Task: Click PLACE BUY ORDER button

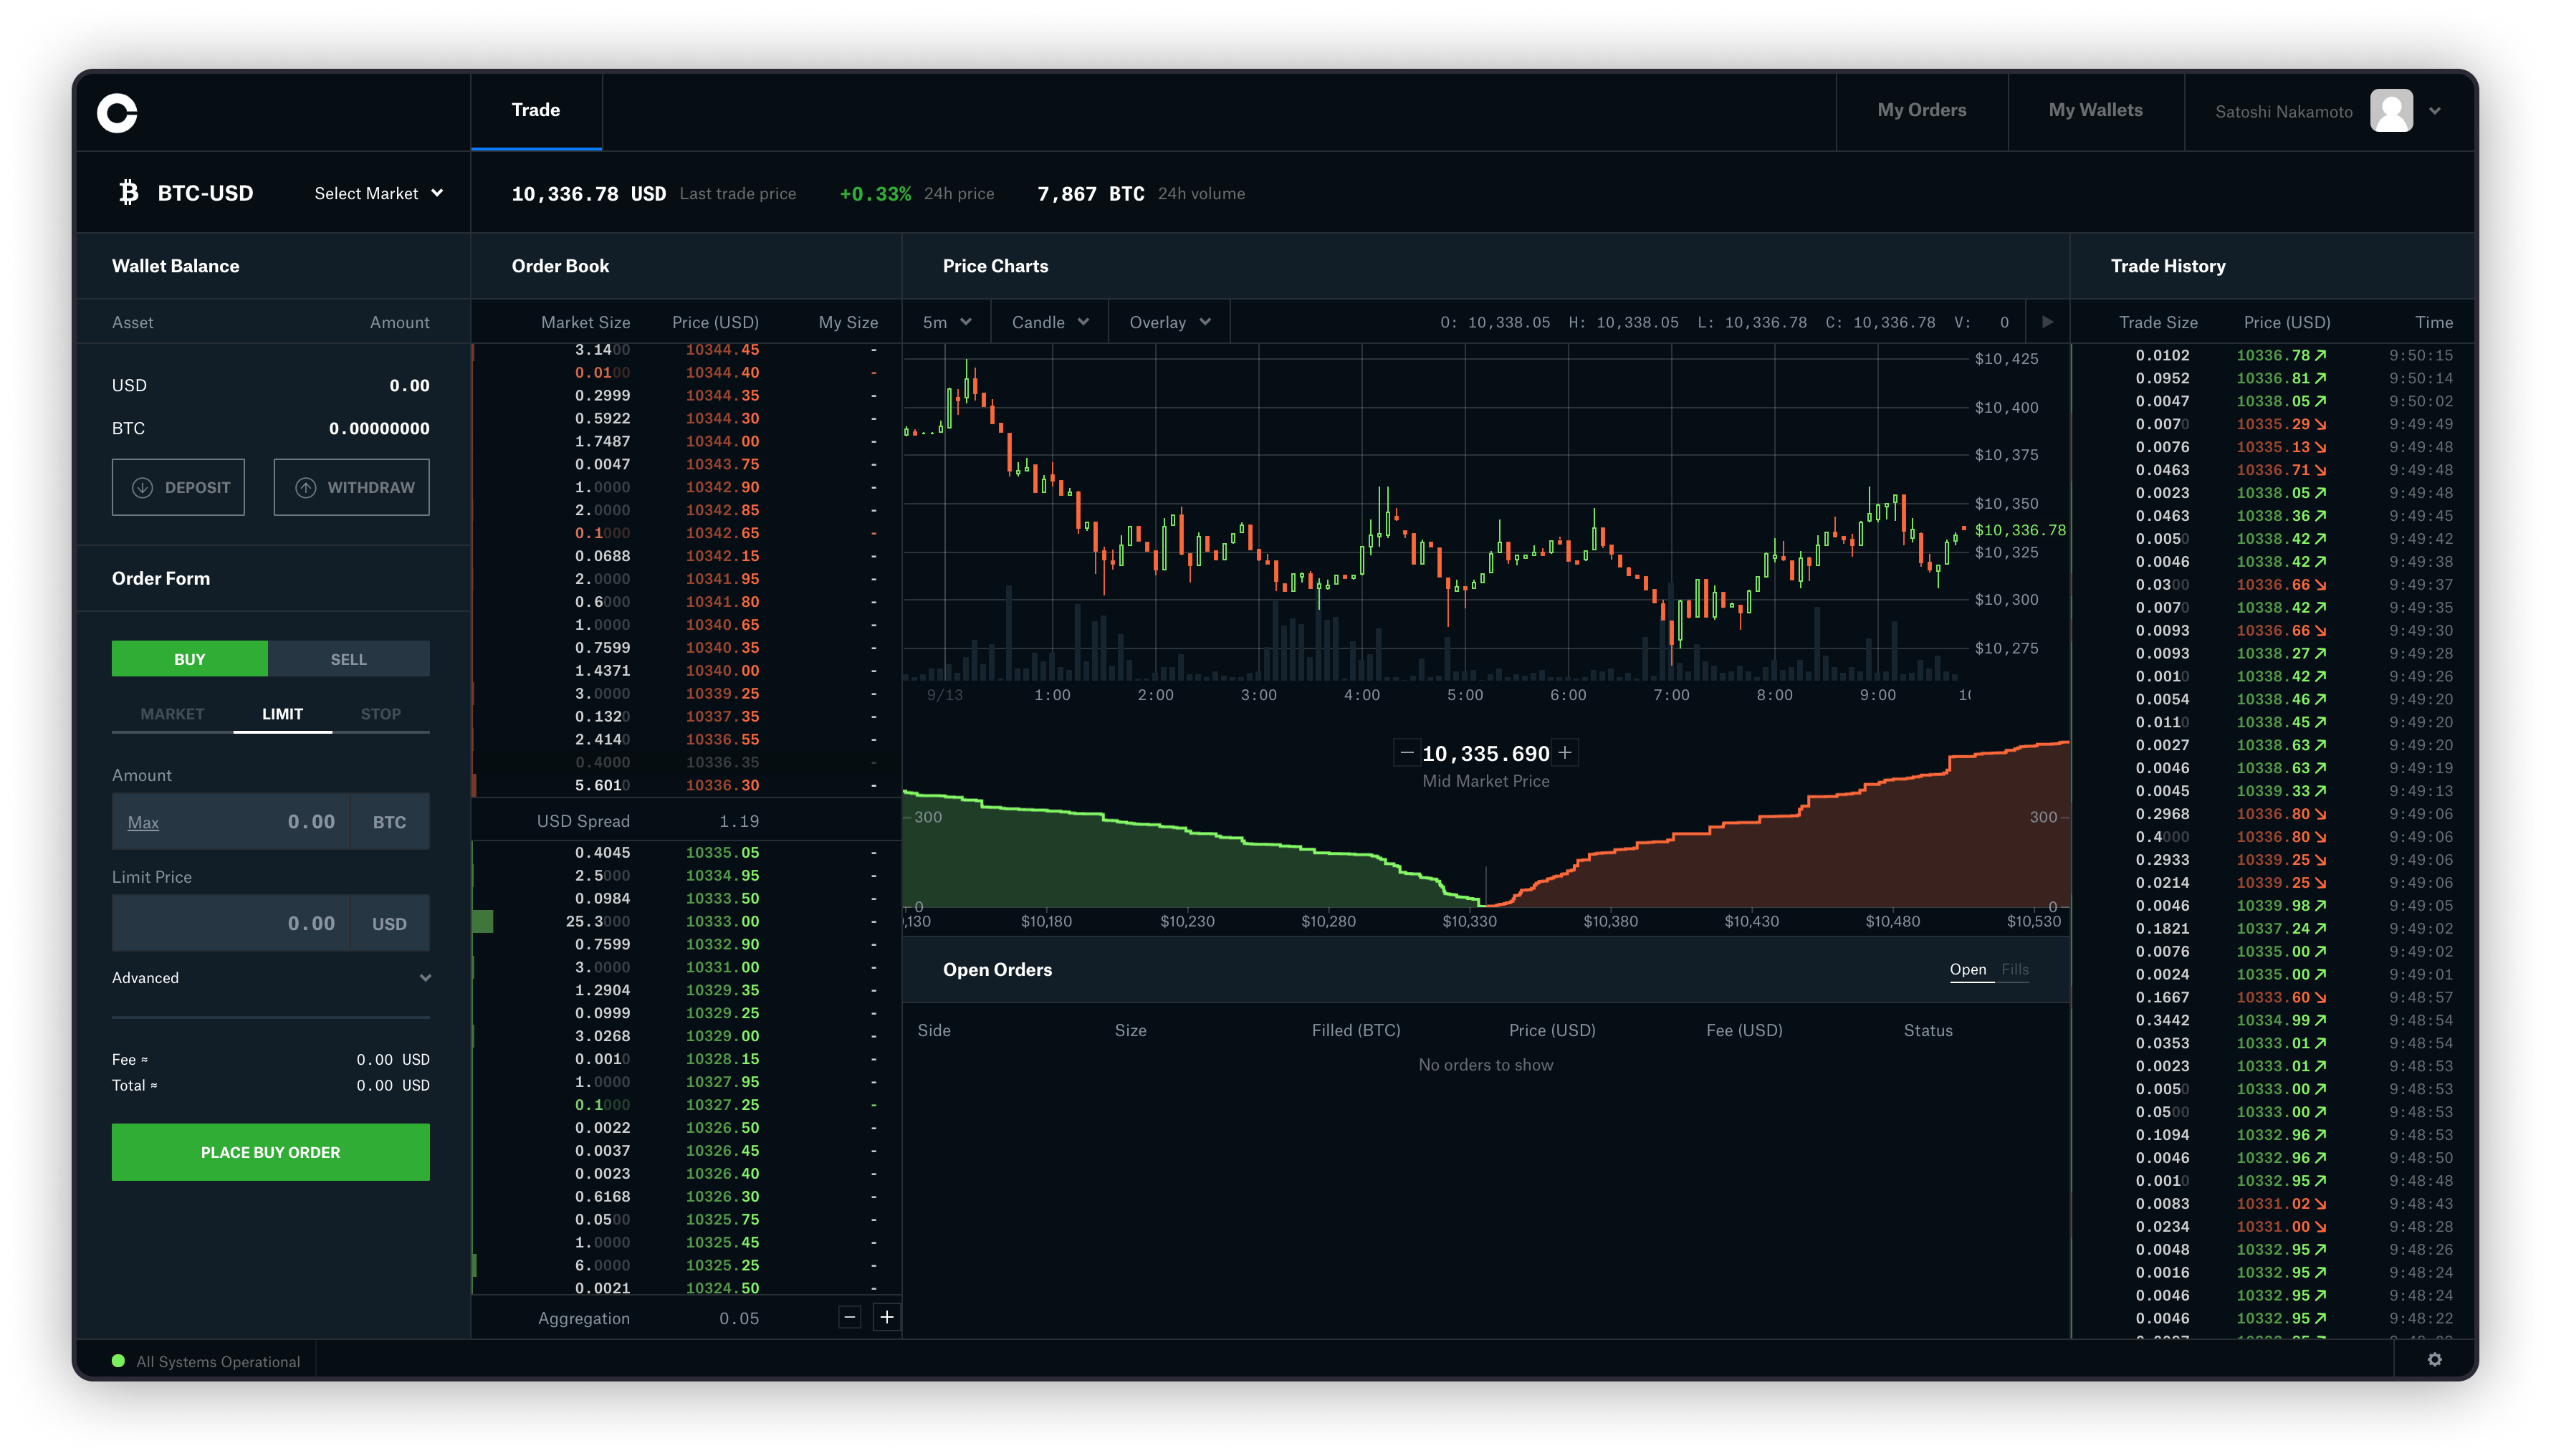Action: point(270,1151)
